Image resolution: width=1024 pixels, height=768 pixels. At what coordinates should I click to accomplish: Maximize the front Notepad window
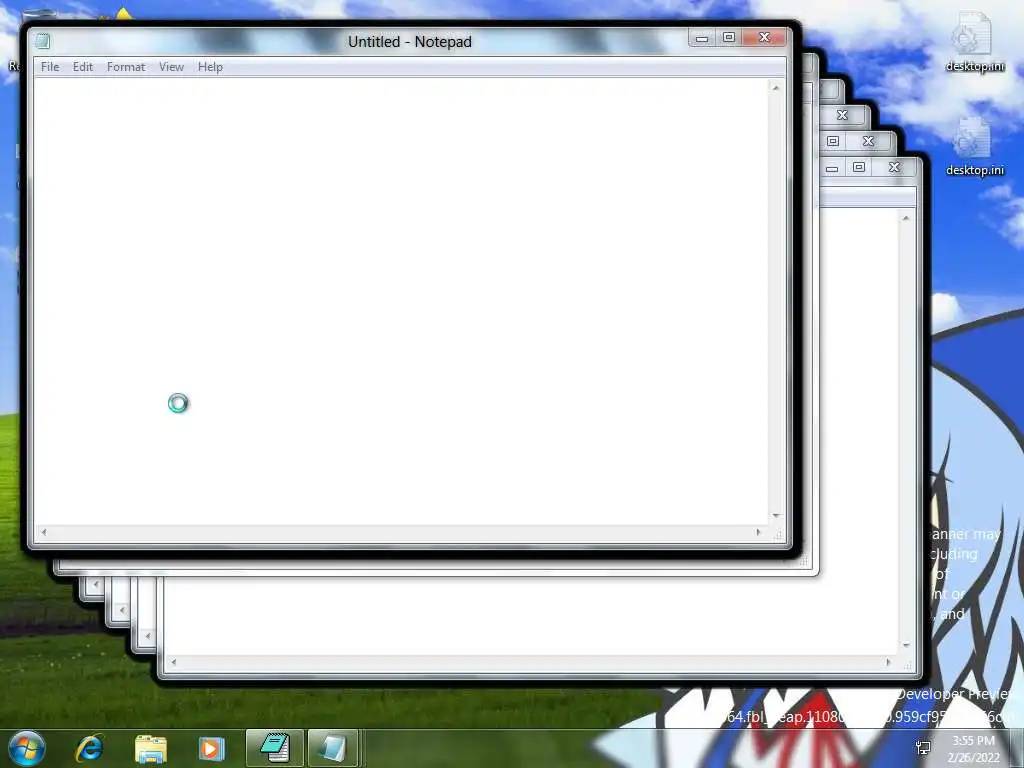point(729,38)
